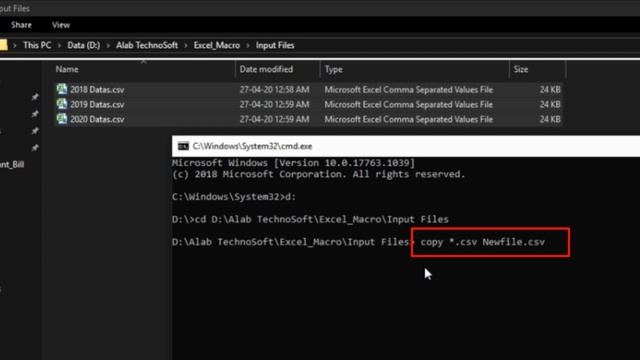Open the View ribbon tab

[x=61, y=25]
